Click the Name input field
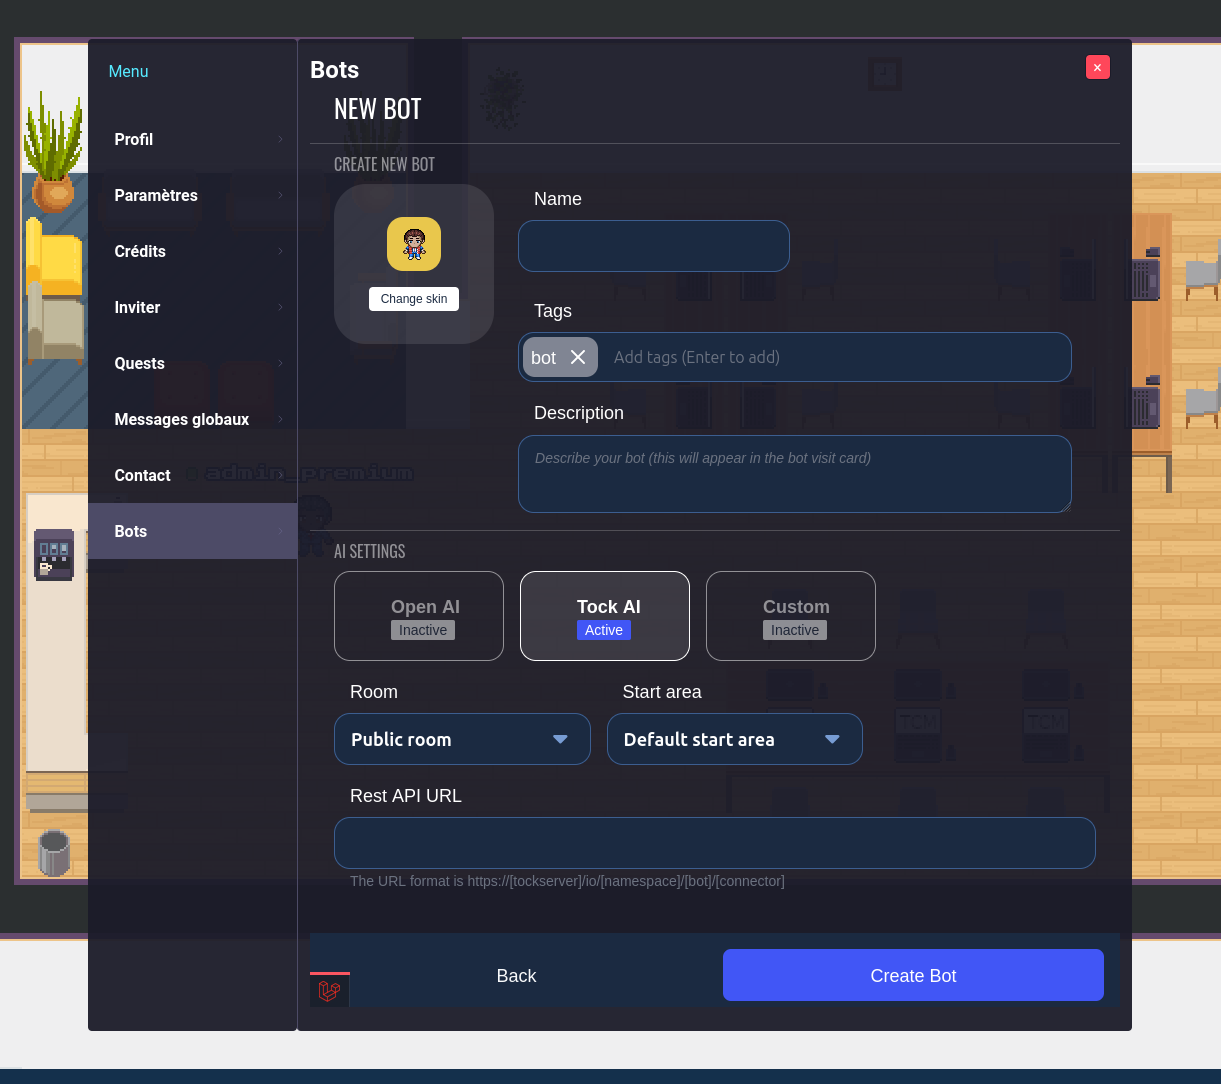1221x1084 pixels. pos(653,246)
